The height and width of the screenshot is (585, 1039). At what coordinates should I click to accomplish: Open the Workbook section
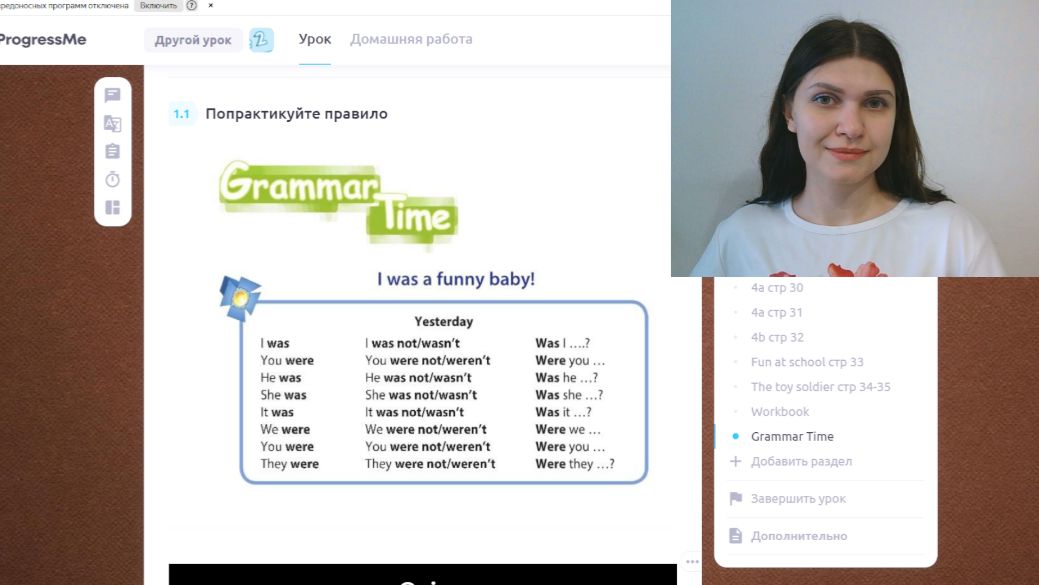[x=780, y=411]
